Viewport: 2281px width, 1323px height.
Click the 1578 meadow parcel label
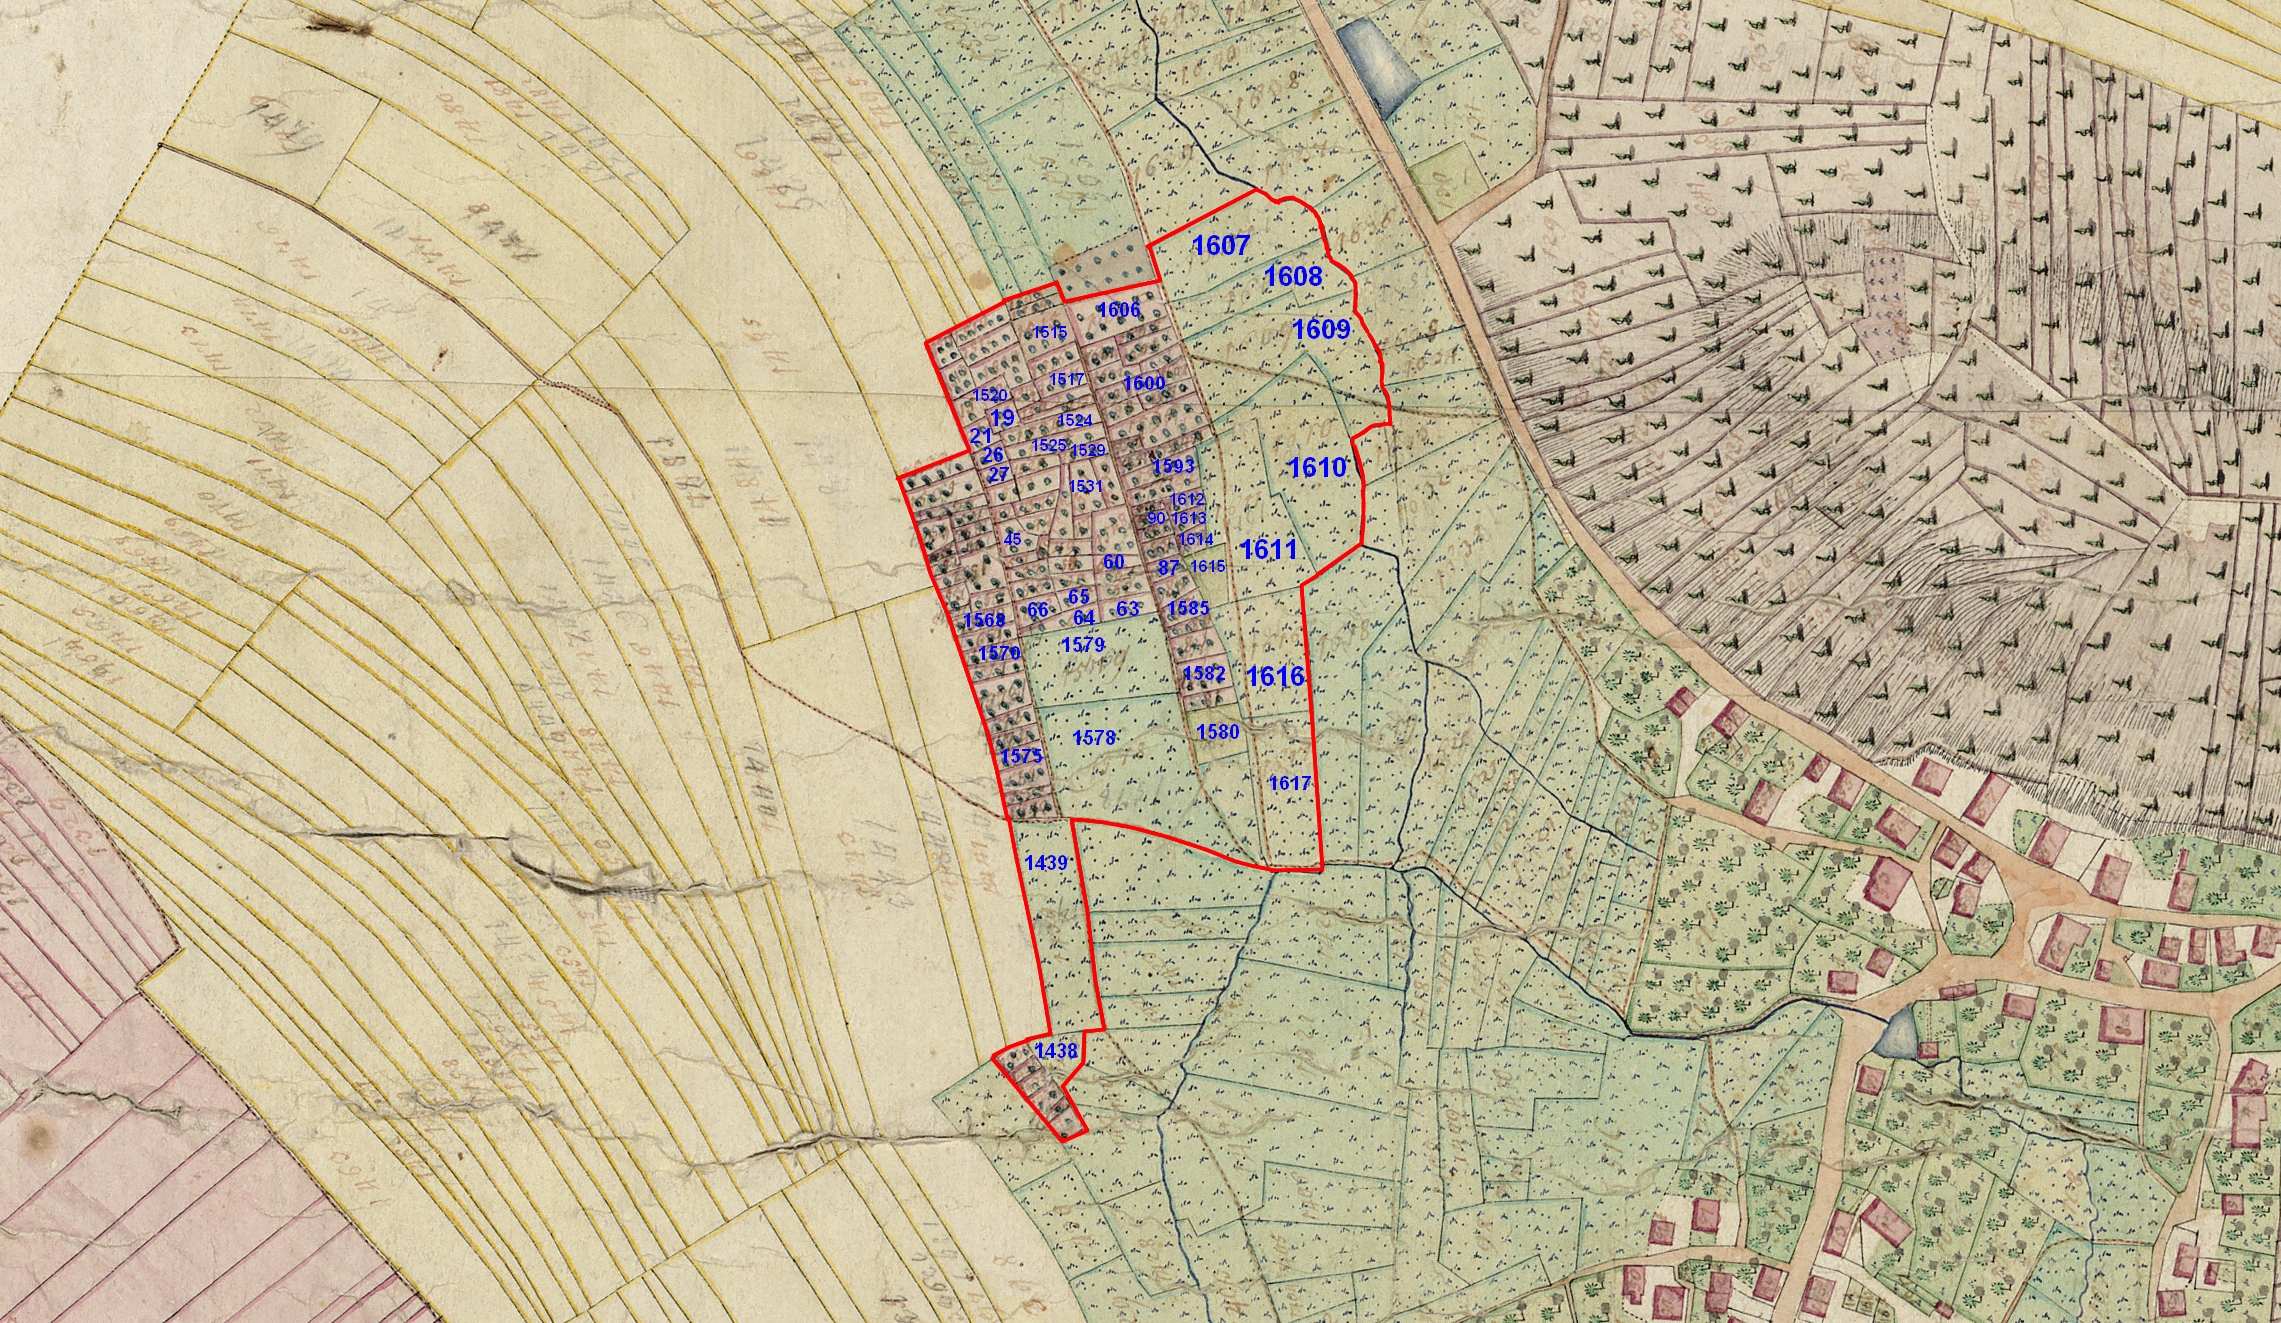coord(1093,737)
